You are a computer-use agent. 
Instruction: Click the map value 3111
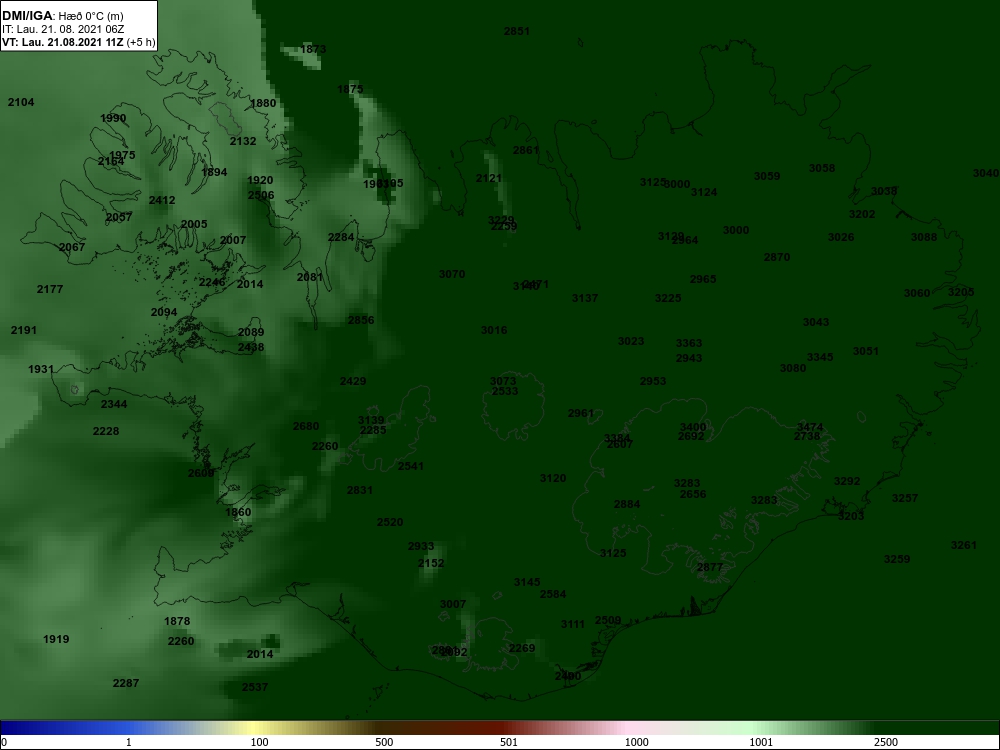[573, 624]
